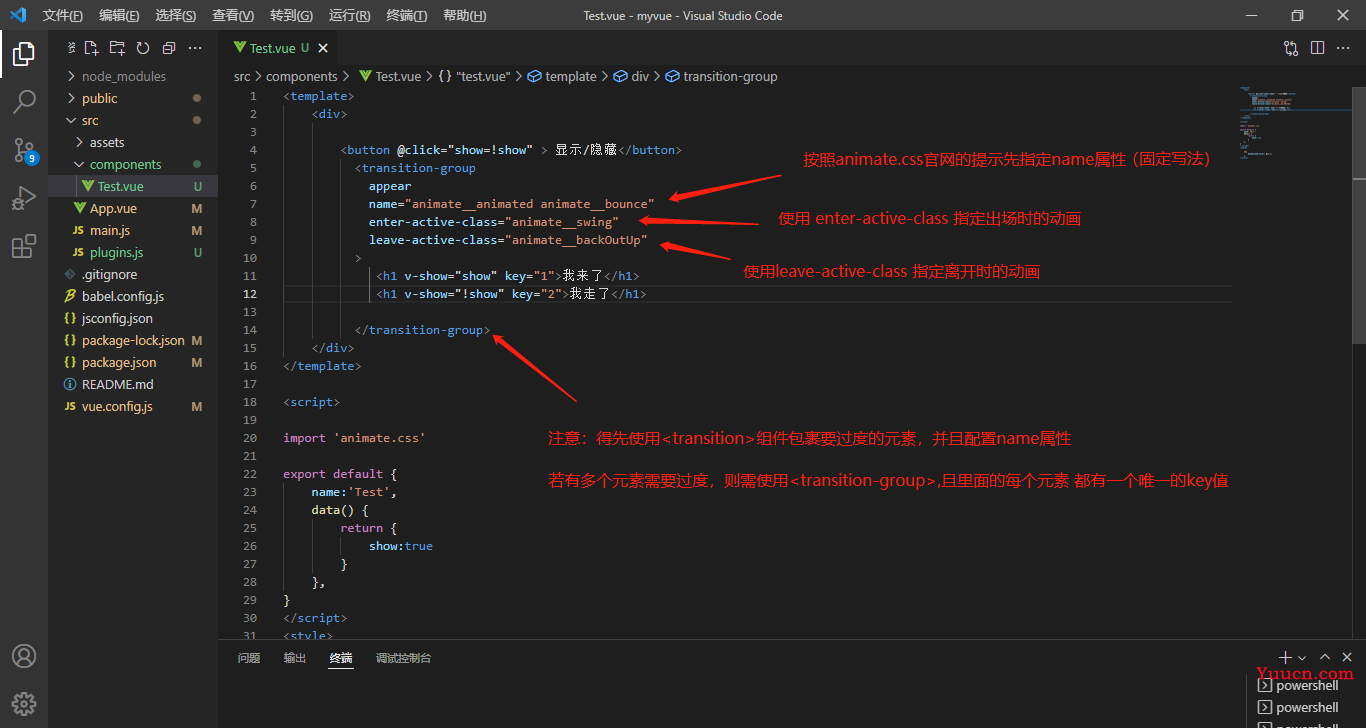Open the Explorer view in the activity bar

(24, 53)
